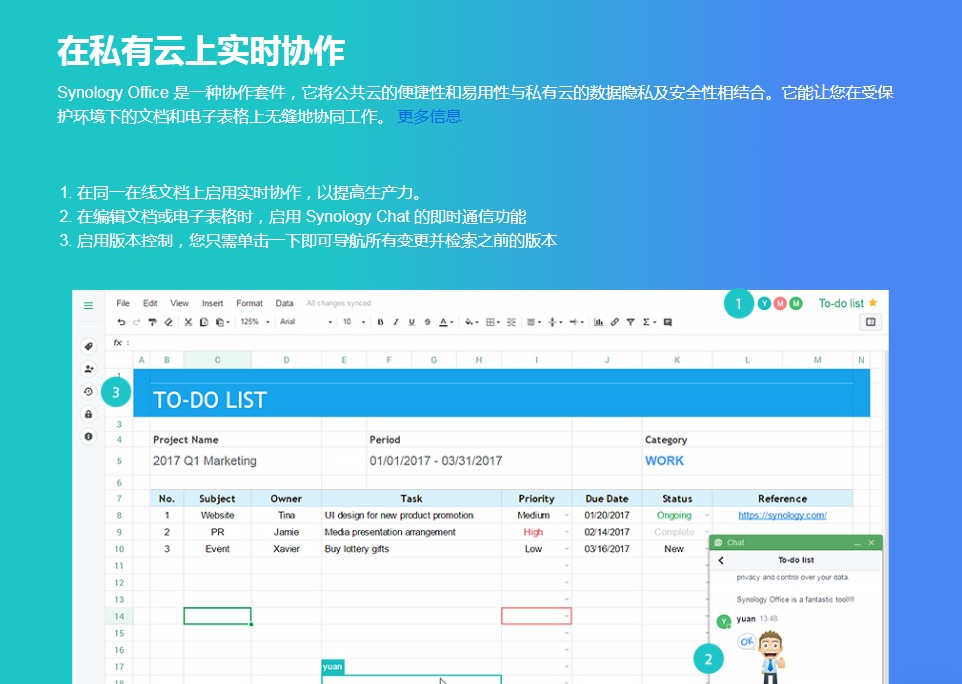Close the Chat panel
The image size is (962, 684).
tap(871, 542)
